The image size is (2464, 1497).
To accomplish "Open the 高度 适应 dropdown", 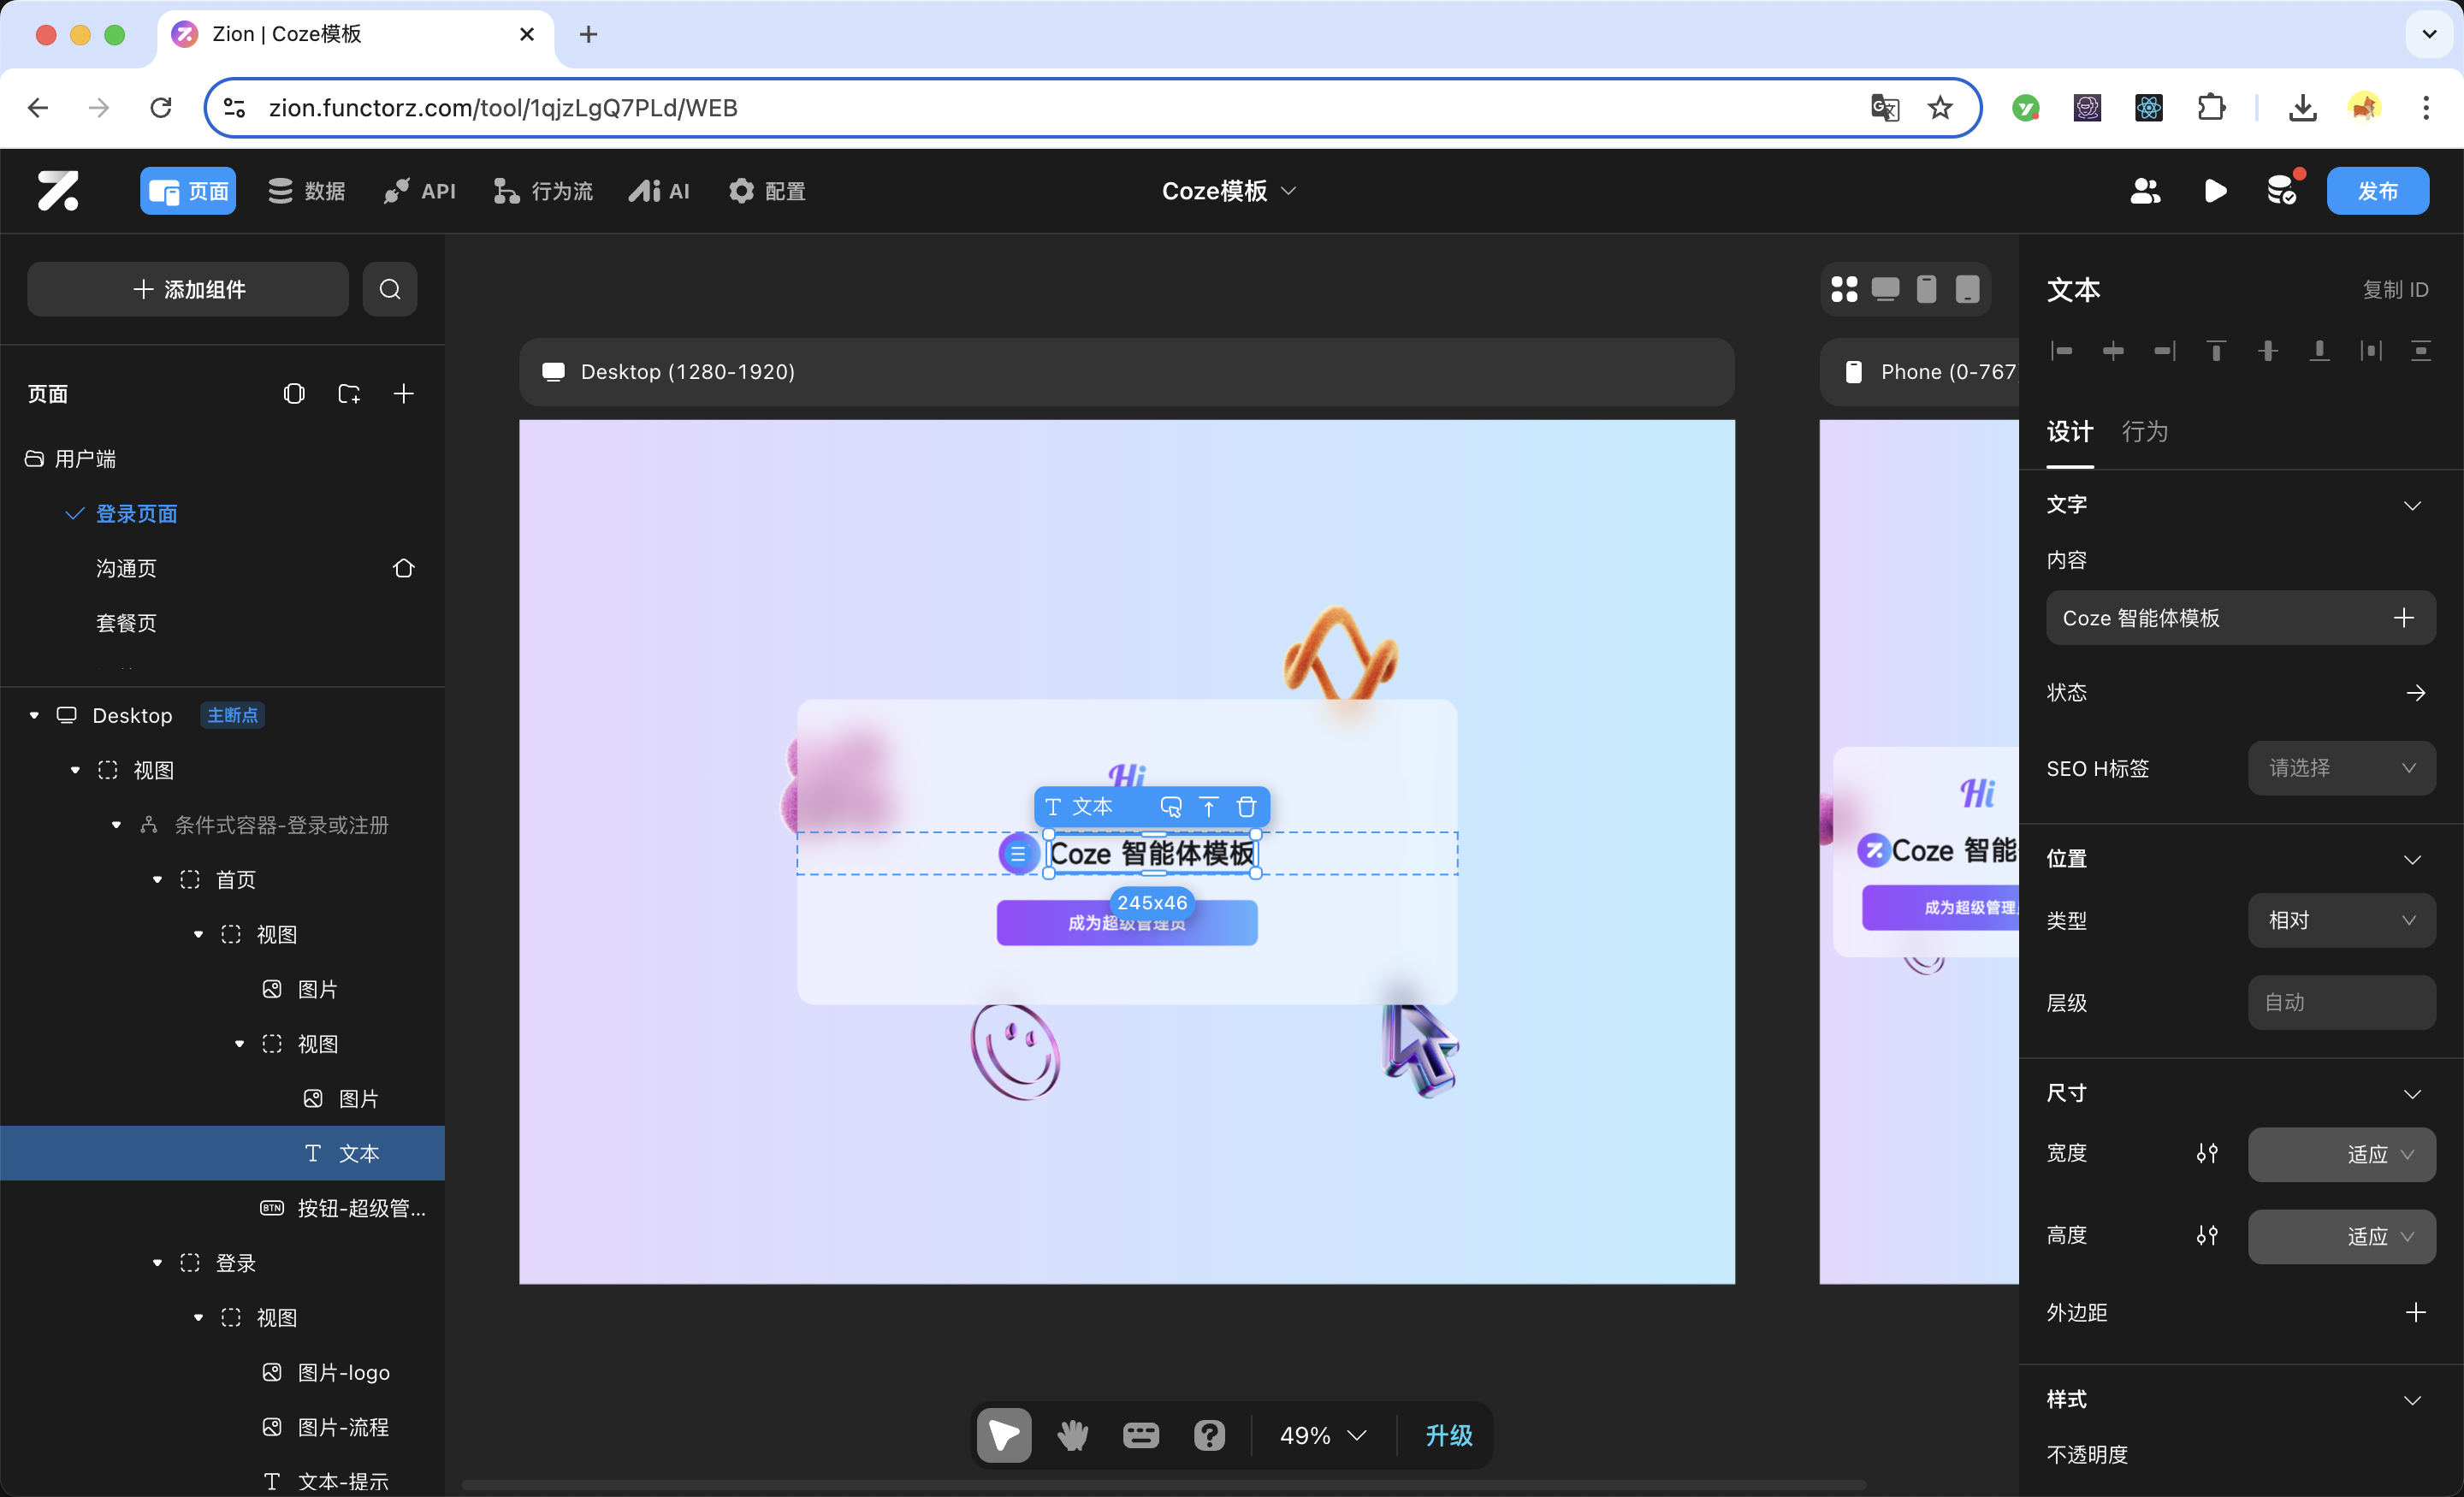I will [2342, 1236].
